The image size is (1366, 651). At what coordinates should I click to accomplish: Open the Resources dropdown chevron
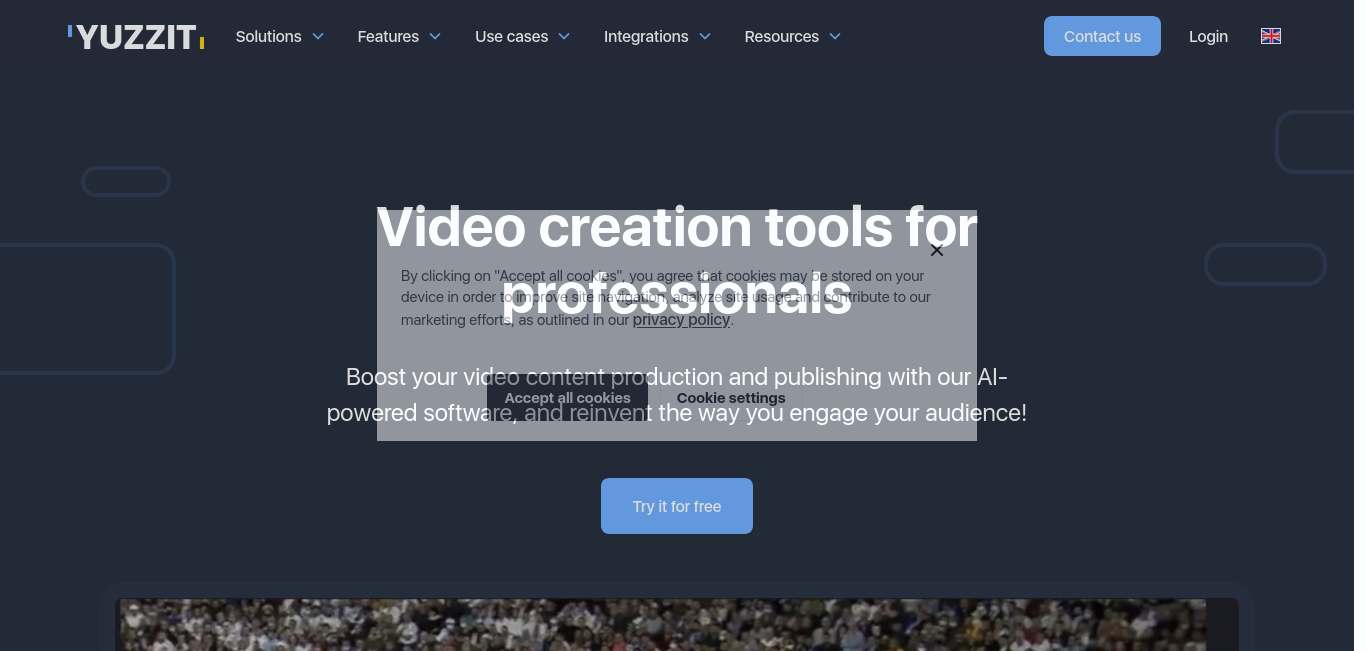tap(835, 37)
